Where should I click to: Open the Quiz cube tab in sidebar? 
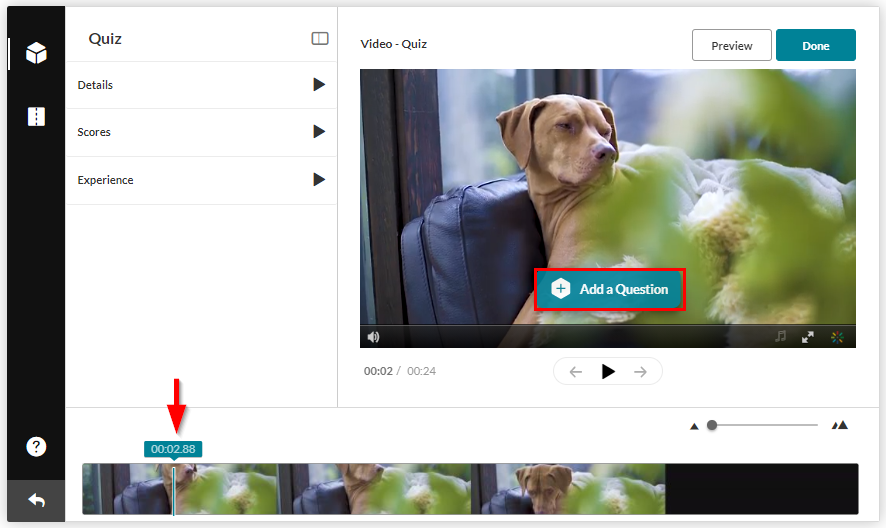click(x=36, y=53)
